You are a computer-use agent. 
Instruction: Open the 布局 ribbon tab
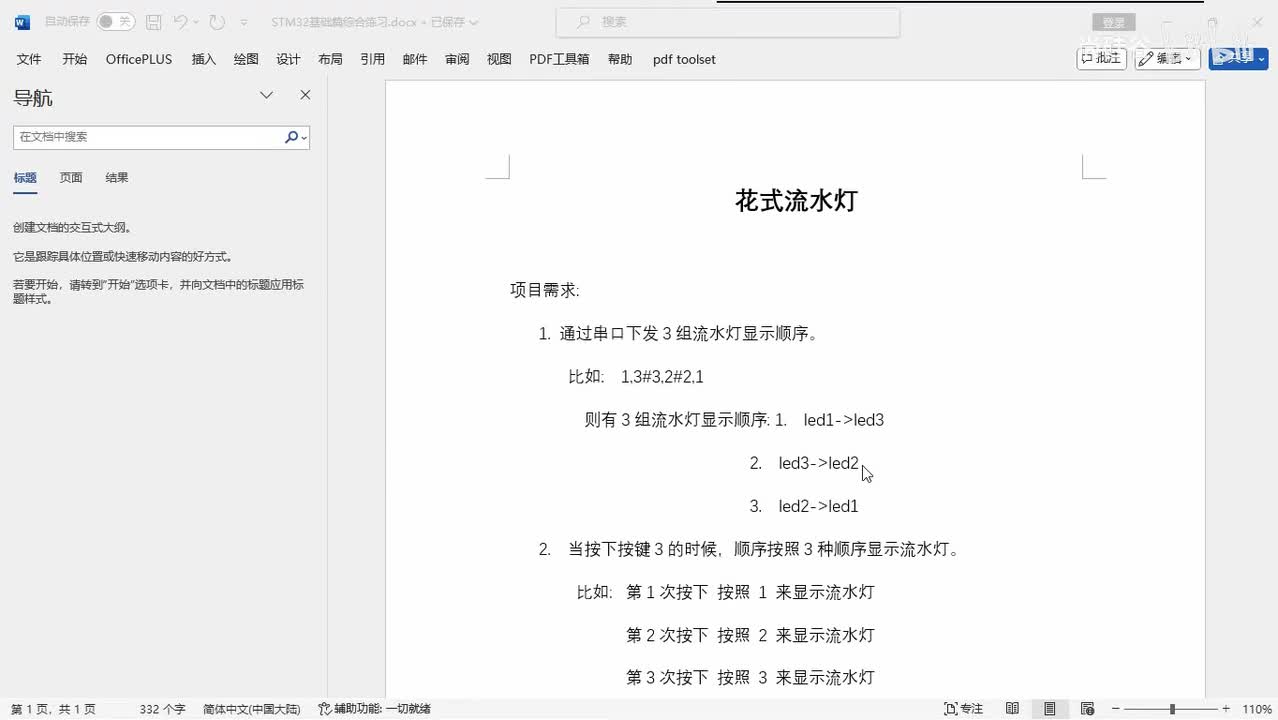pos(330,59)
